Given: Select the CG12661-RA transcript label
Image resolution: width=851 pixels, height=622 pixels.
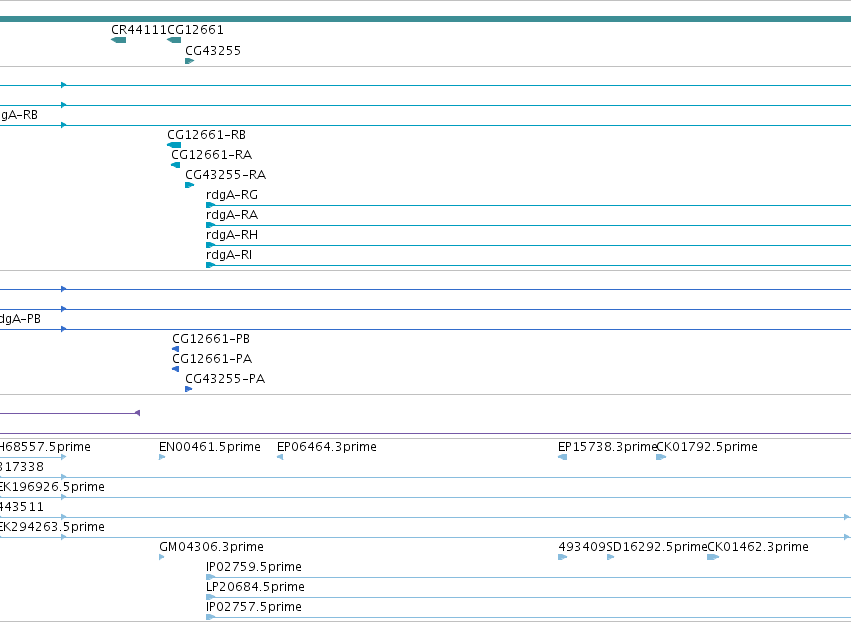Looking at the screenshot, I should pos(212,155).
